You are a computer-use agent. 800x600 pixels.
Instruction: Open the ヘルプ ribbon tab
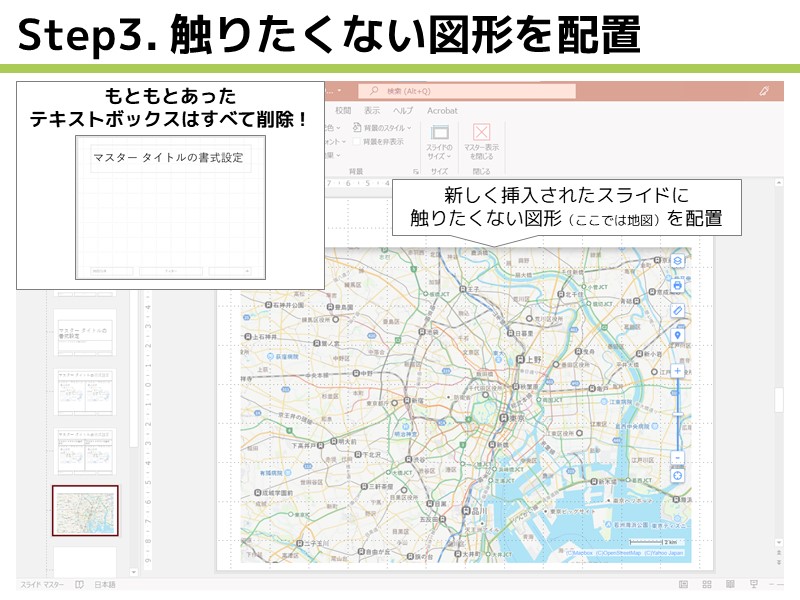point(403,110)
